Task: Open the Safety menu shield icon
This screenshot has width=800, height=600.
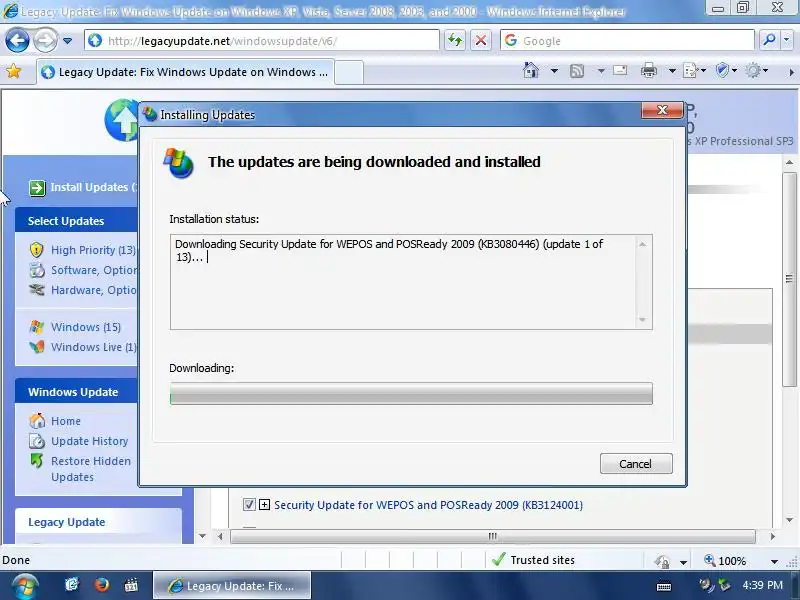Action: pos(726,70)
